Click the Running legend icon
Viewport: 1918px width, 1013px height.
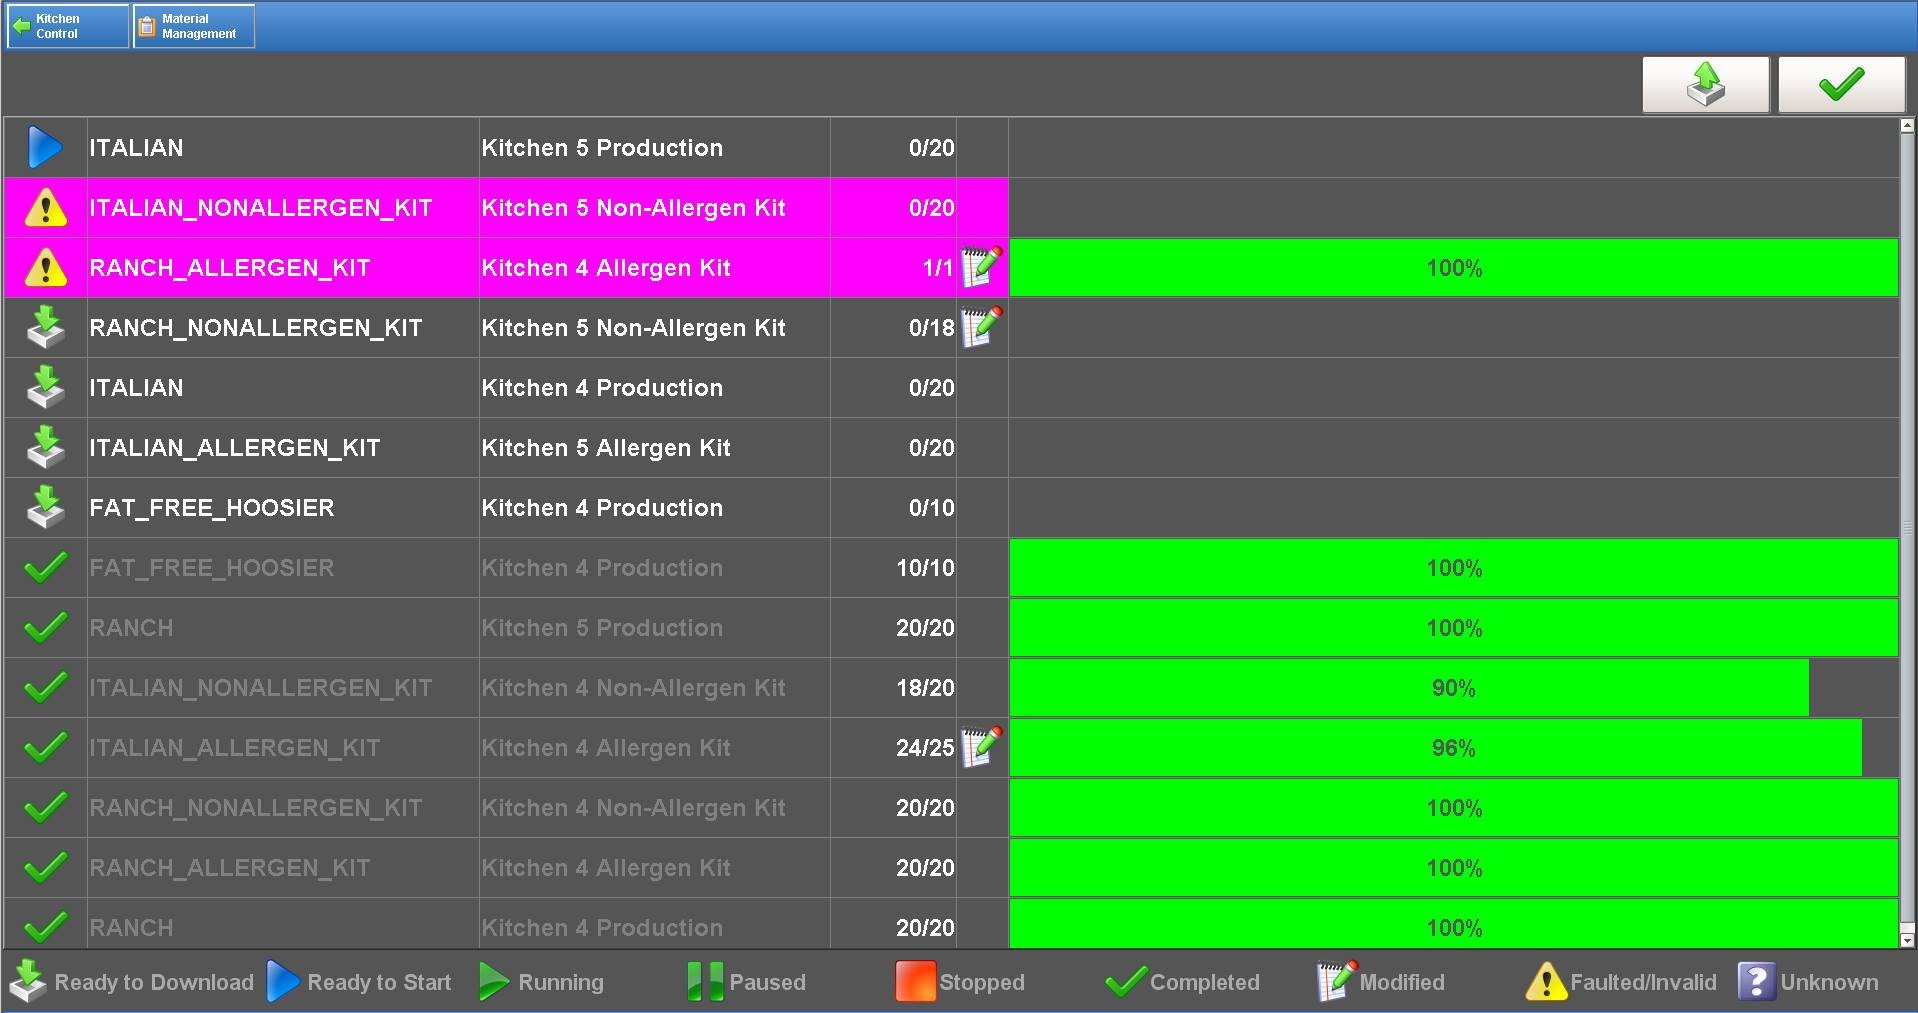pos(494,981)
